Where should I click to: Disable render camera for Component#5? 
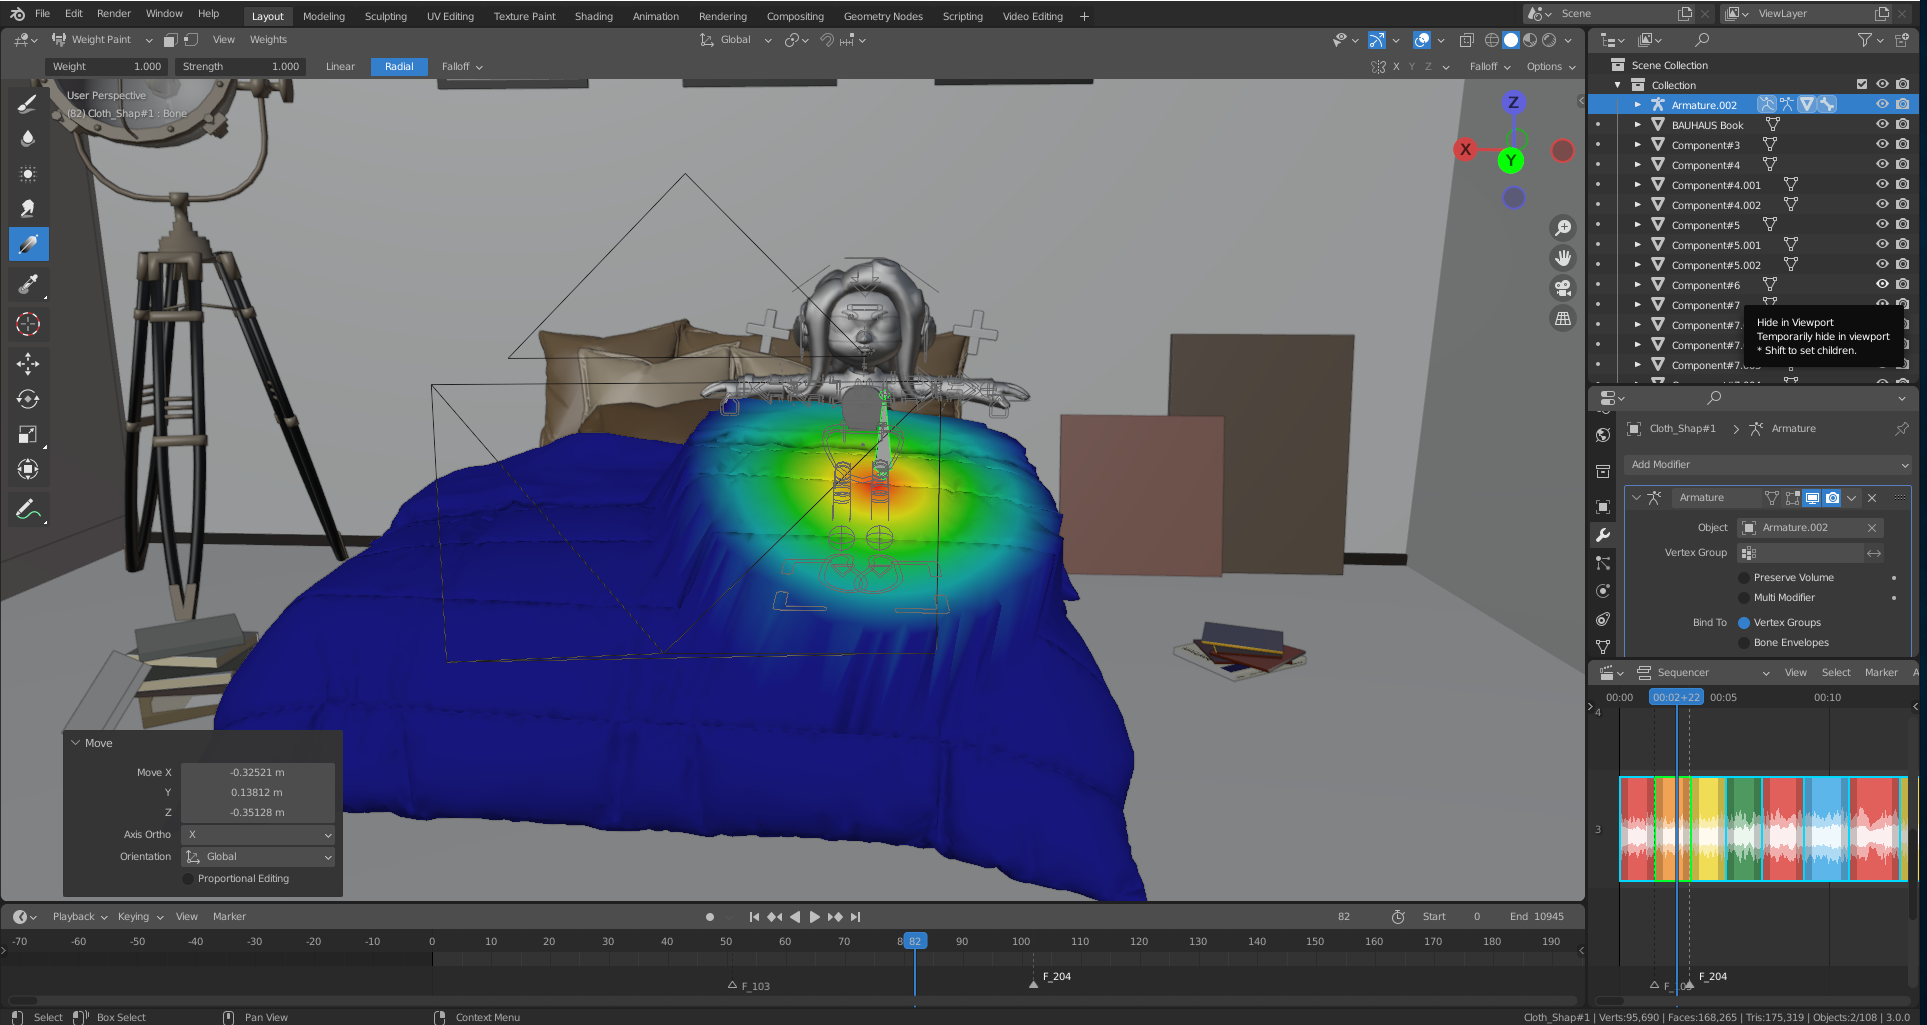click(x=1902, y=224)
